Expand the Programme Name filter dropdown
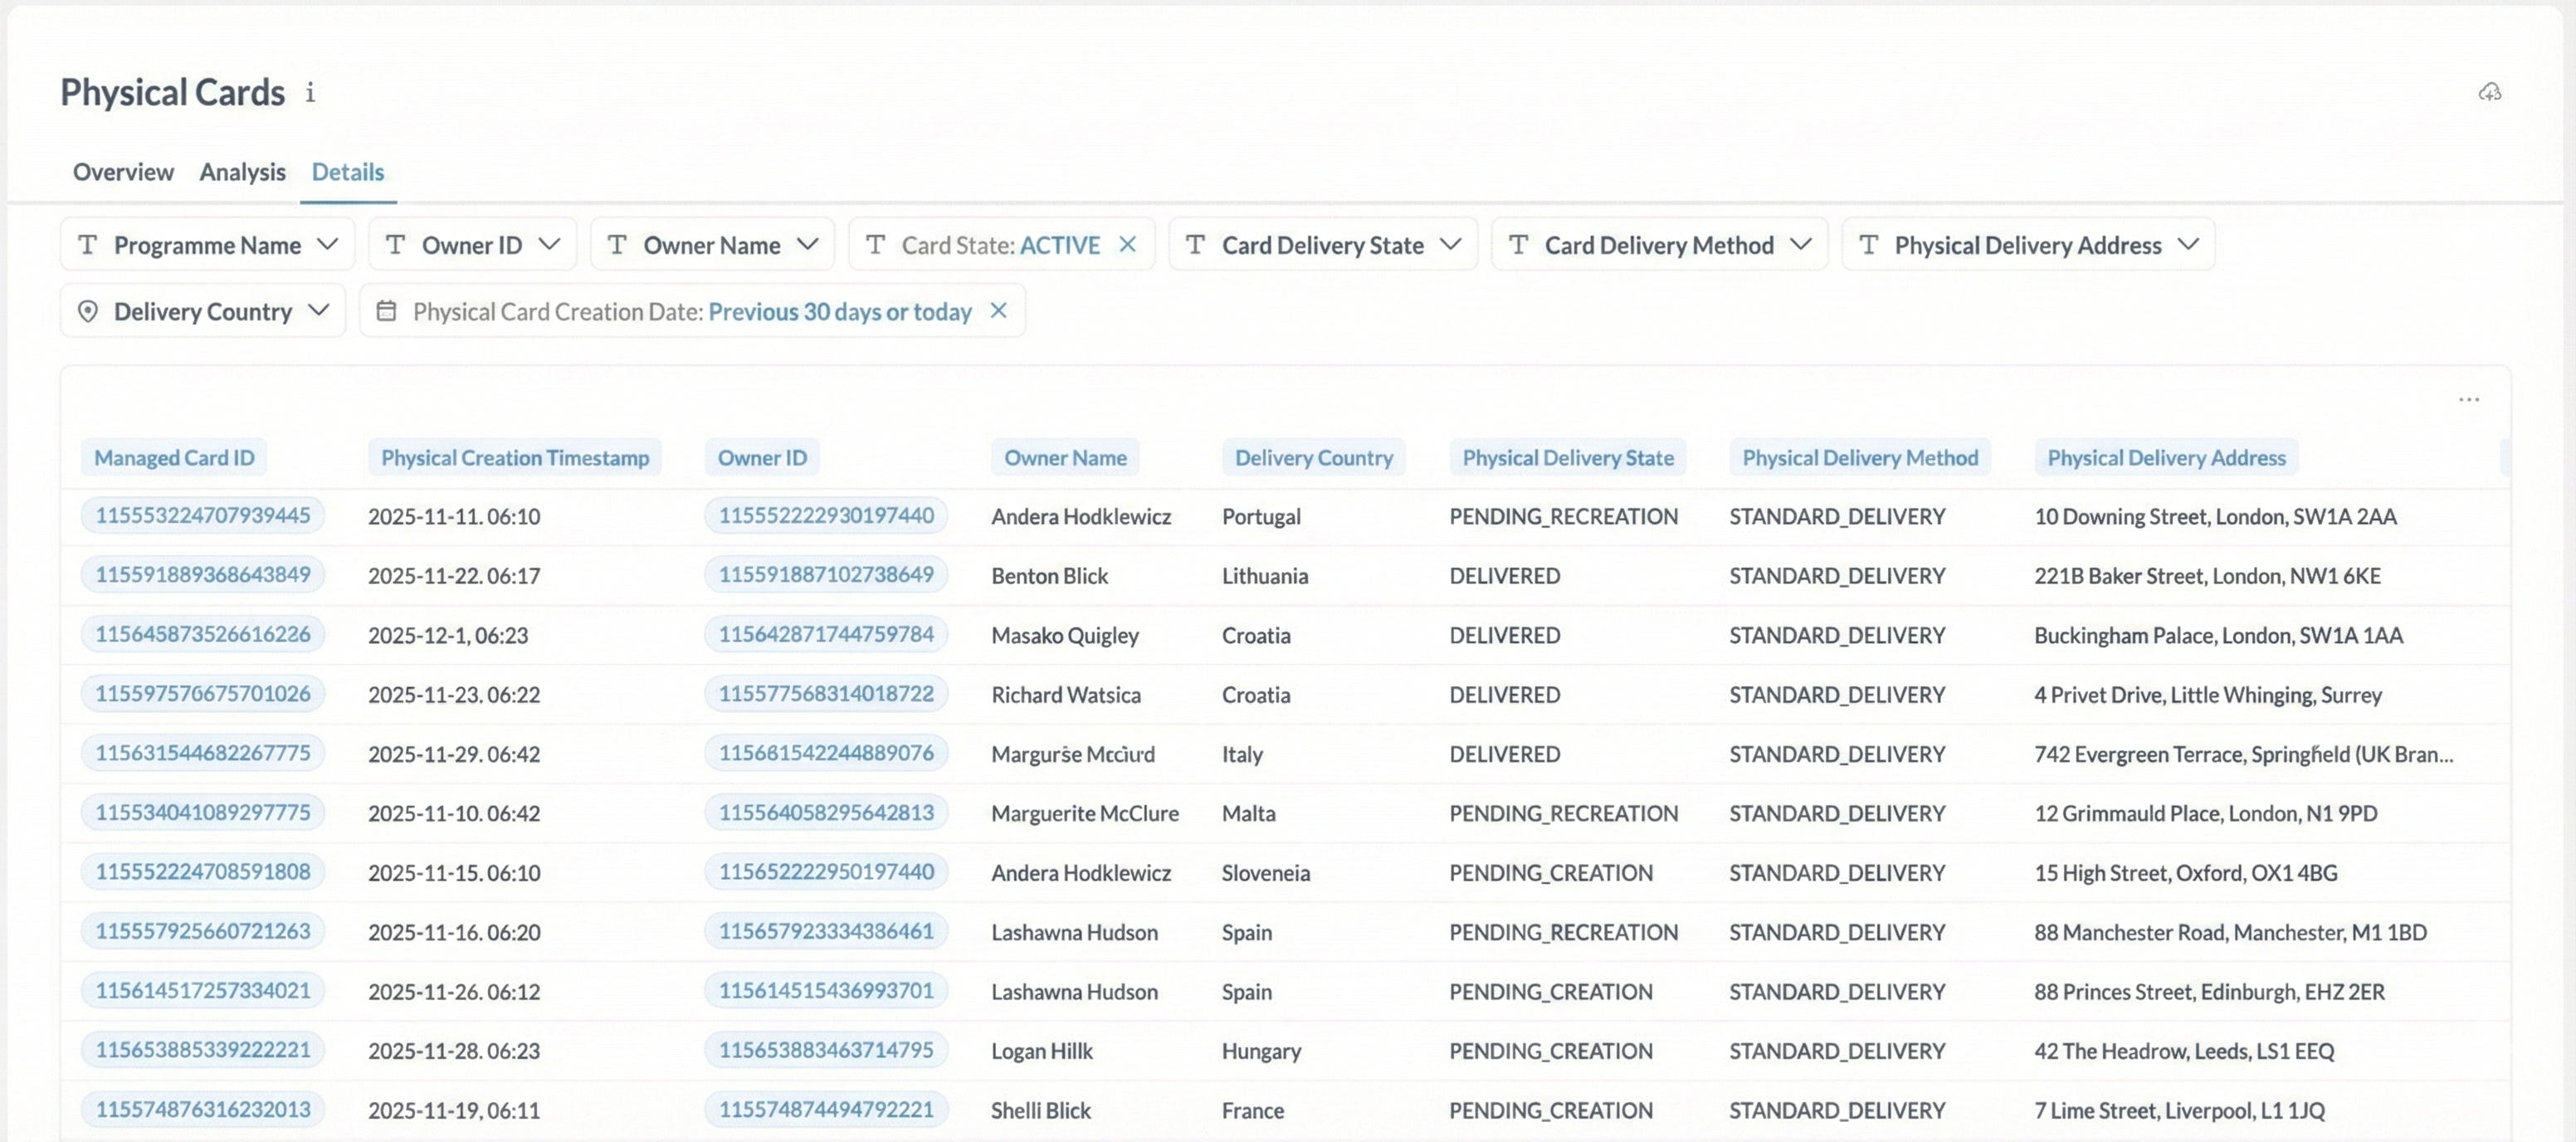The image size is (2576, 1142). 327,245
